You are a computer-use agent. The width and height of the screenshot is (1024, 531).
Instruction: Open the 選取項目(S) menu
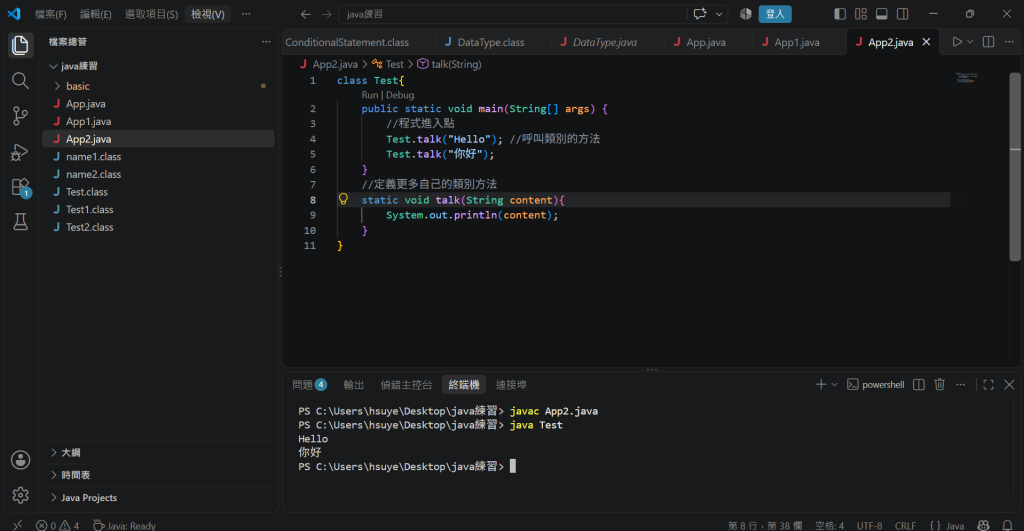152,14
